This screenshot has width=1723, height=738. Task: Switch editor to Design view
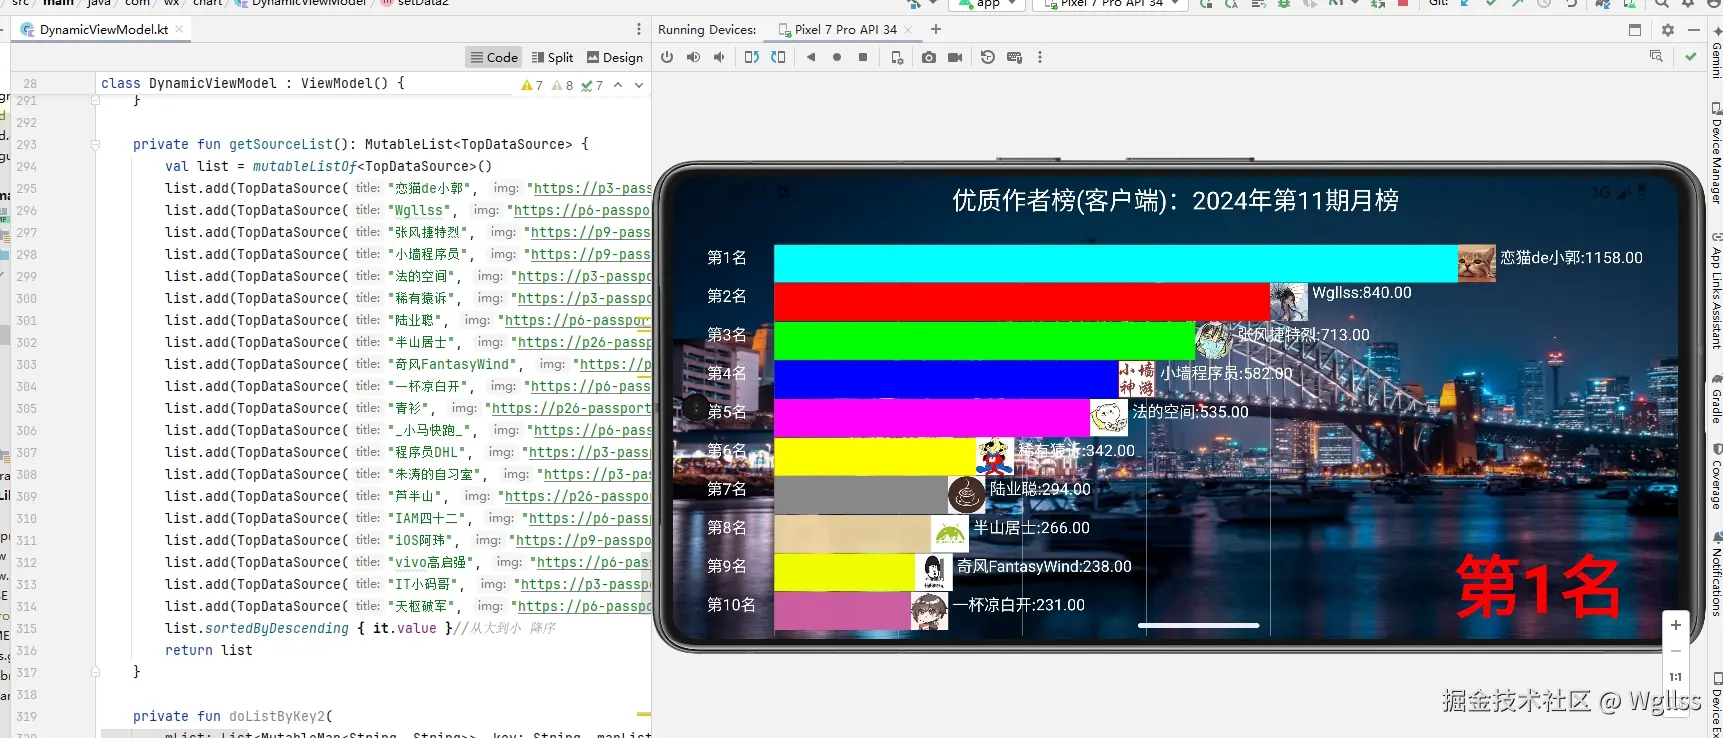coord(615,57)
